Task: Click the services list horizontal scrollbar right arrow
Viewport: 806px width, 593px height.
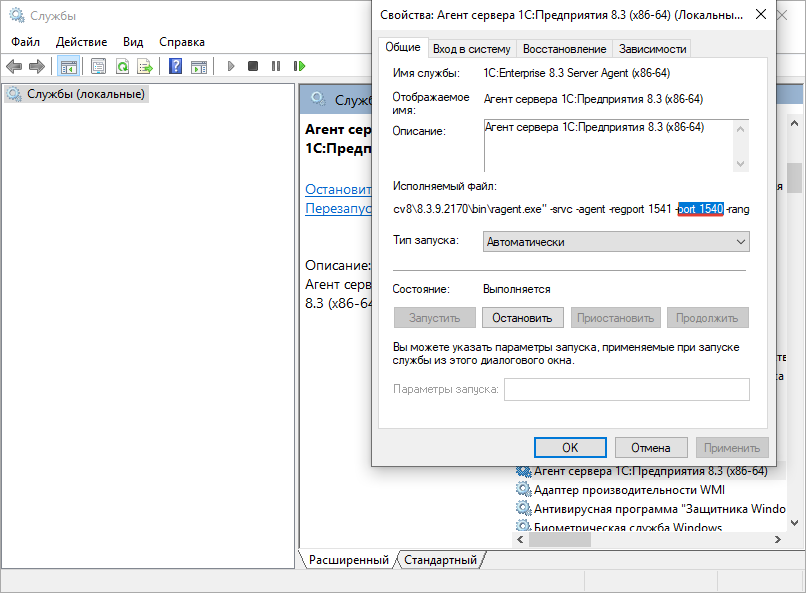Action: point(777,540)
